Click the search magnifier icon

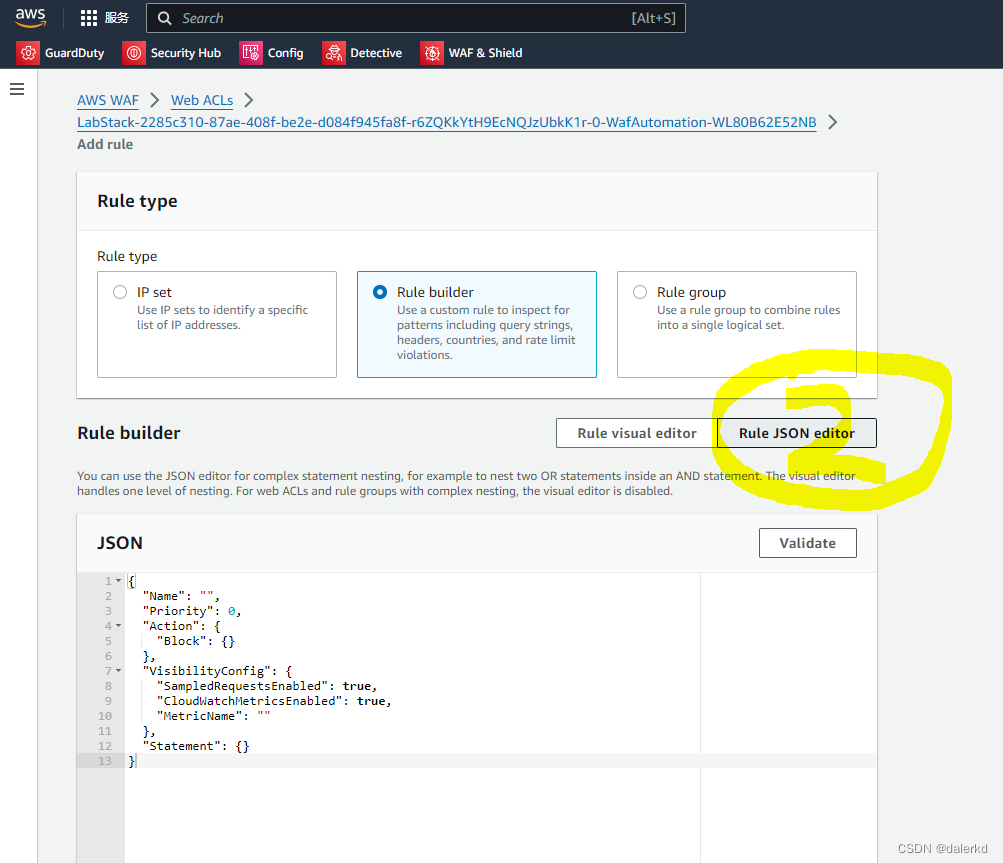[x=164, y=18]
